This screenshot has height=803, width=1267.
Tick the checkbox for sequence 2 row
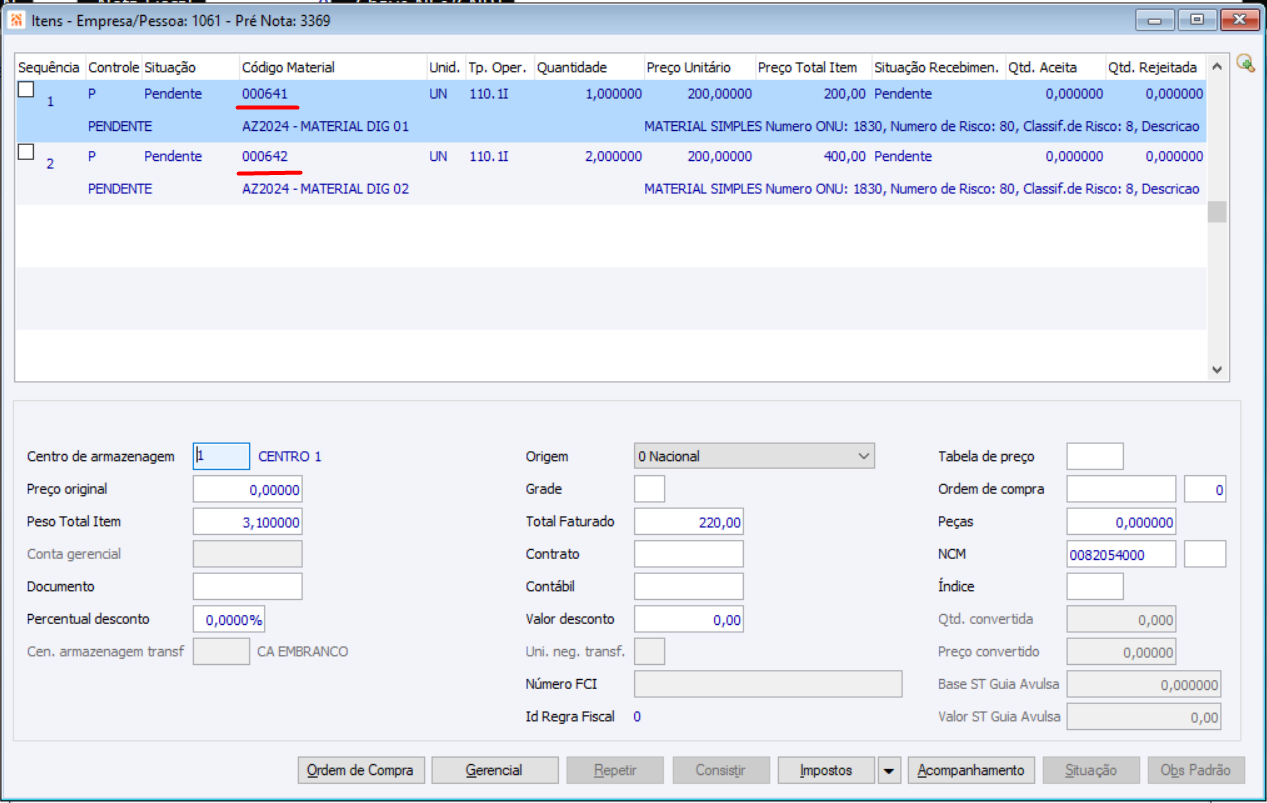(26, 152)
